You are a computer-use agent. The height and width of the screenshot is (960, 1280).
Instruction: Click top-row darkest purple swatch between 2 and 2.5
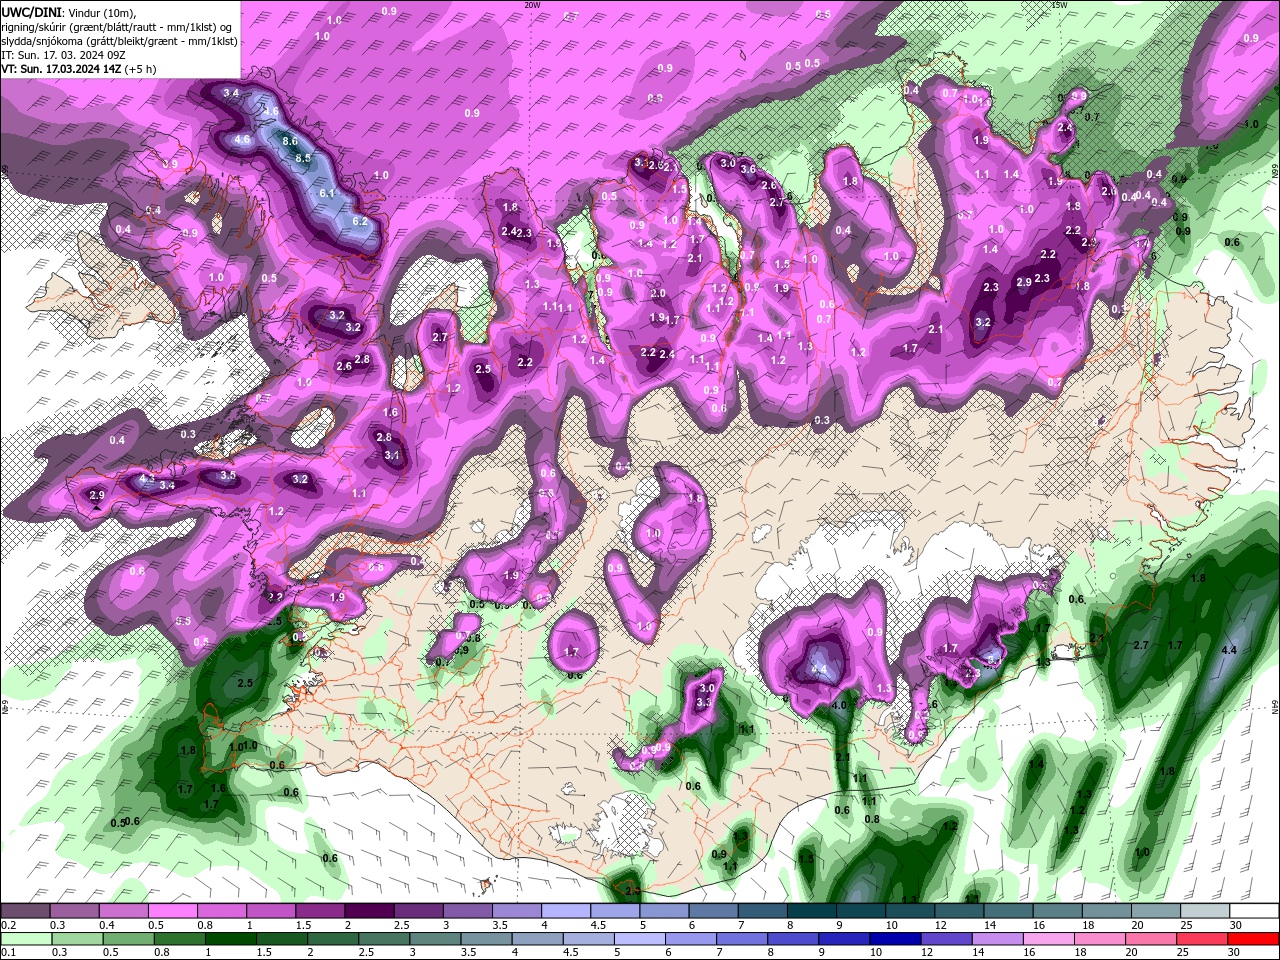368,911
